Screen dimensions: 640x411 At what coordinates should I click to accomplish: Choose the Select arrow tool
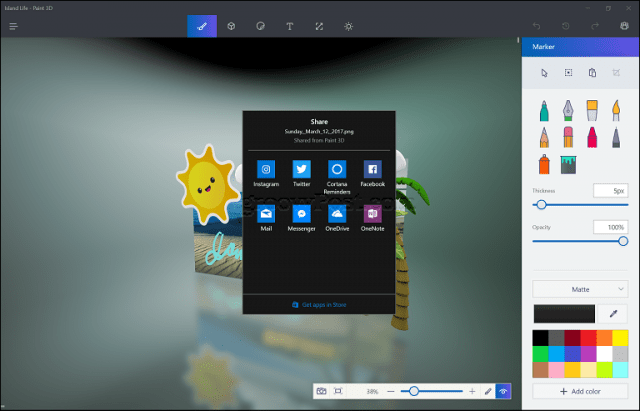(x=544, y=73)
